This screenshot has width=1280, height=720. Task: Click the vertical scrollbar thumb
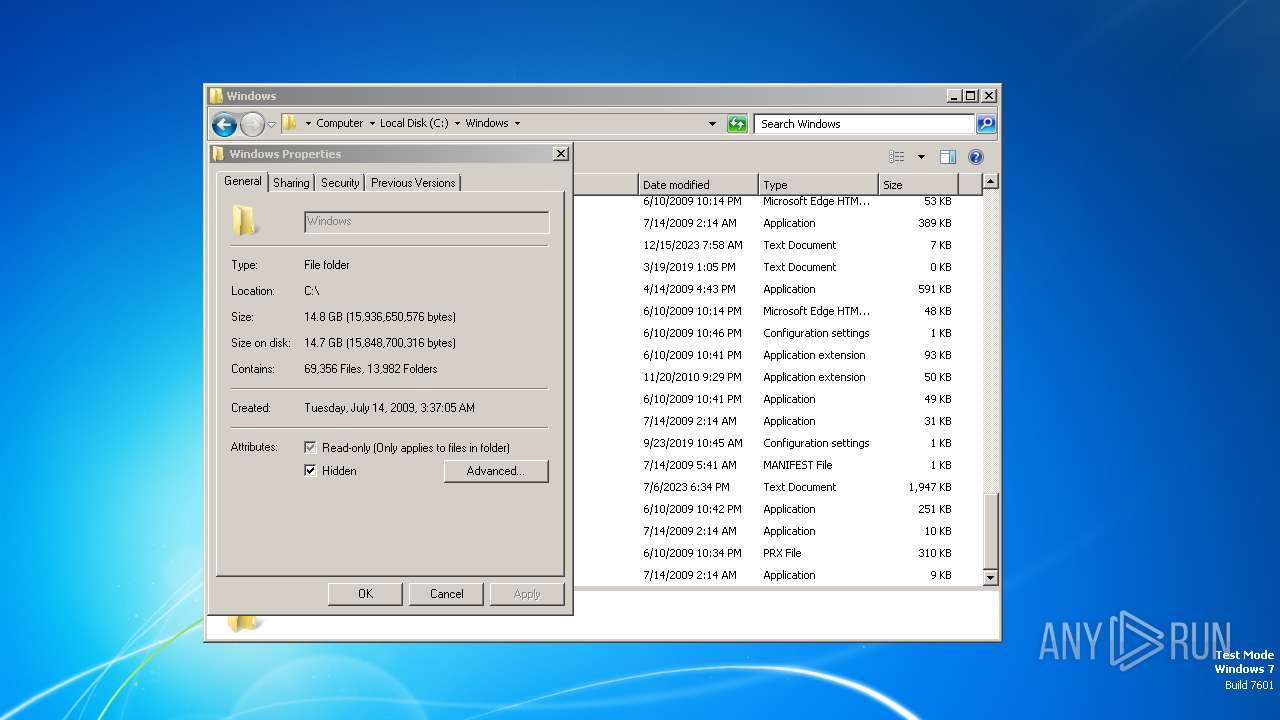click(990, 530)
